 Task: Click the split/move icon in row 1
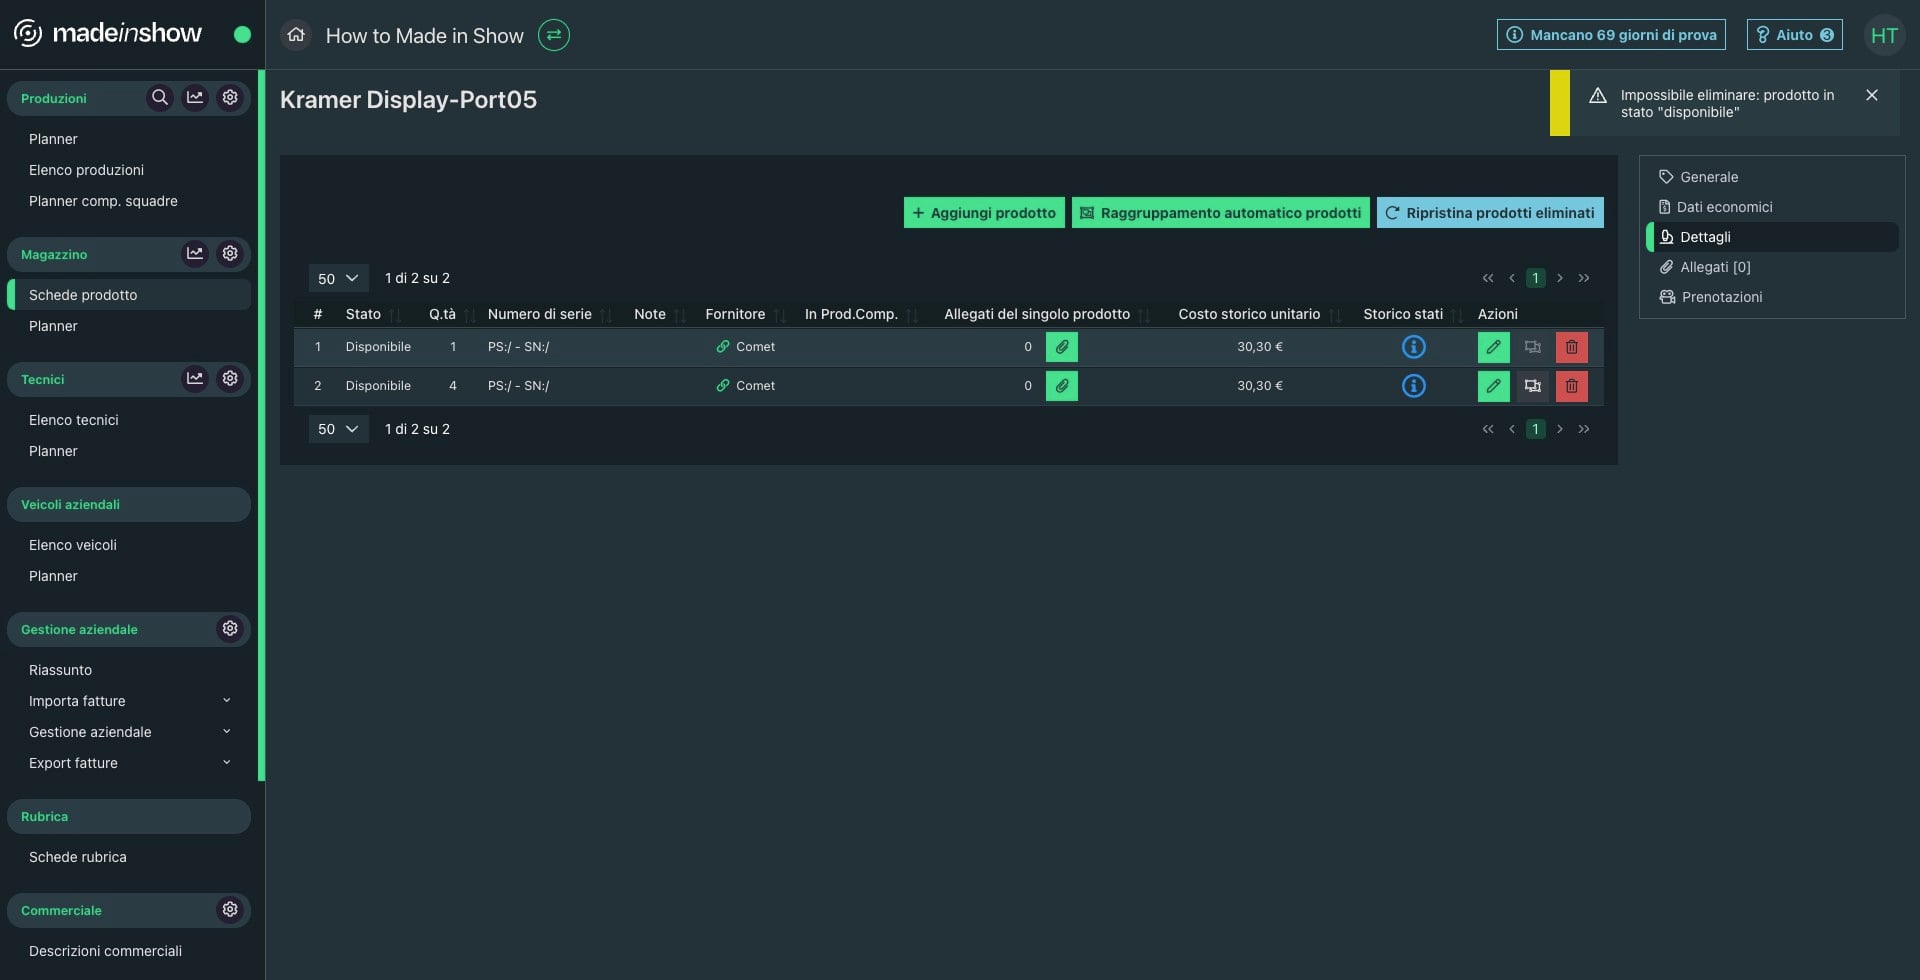click(1533, 347)
